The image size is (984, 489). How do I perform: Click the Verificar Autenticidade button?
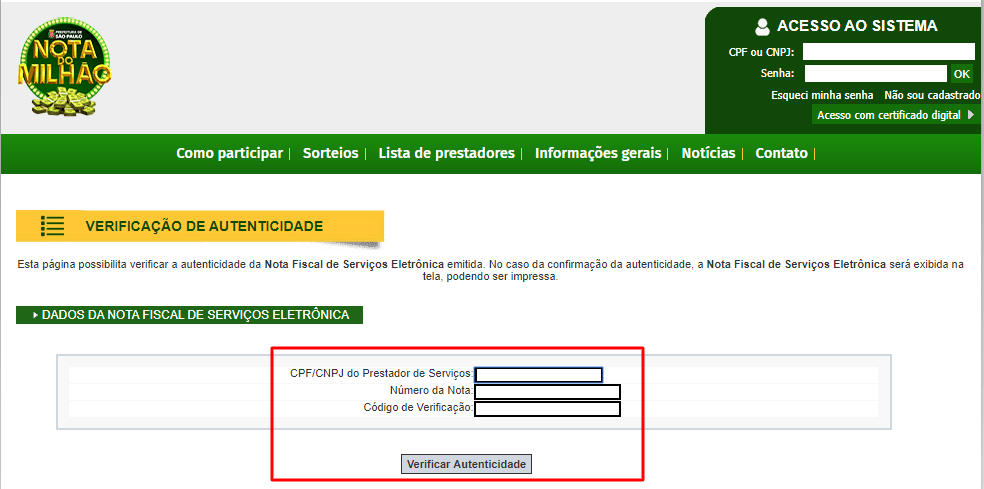point(466,464)
